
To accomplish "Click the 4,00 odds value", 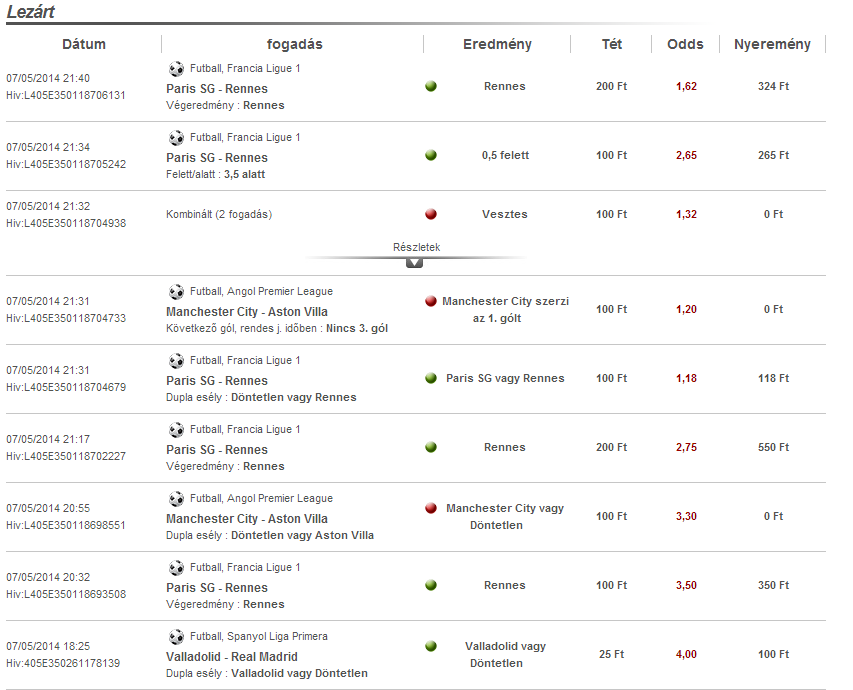I will pos(686,654).
